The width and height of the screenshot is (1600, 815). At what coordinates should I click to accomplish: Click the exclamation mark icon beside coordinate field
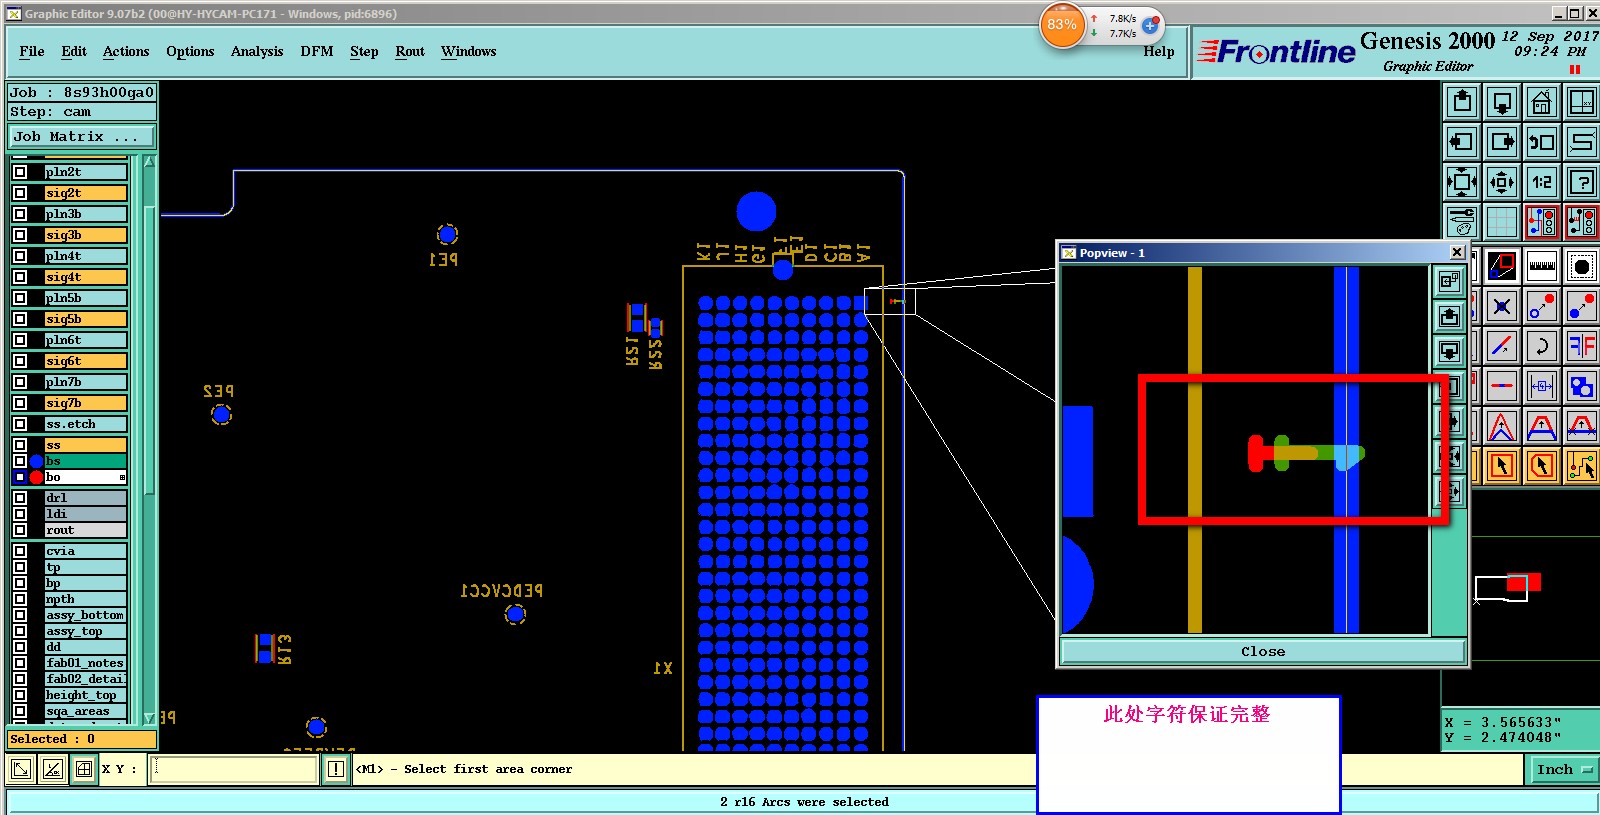(x=336, y=769)
